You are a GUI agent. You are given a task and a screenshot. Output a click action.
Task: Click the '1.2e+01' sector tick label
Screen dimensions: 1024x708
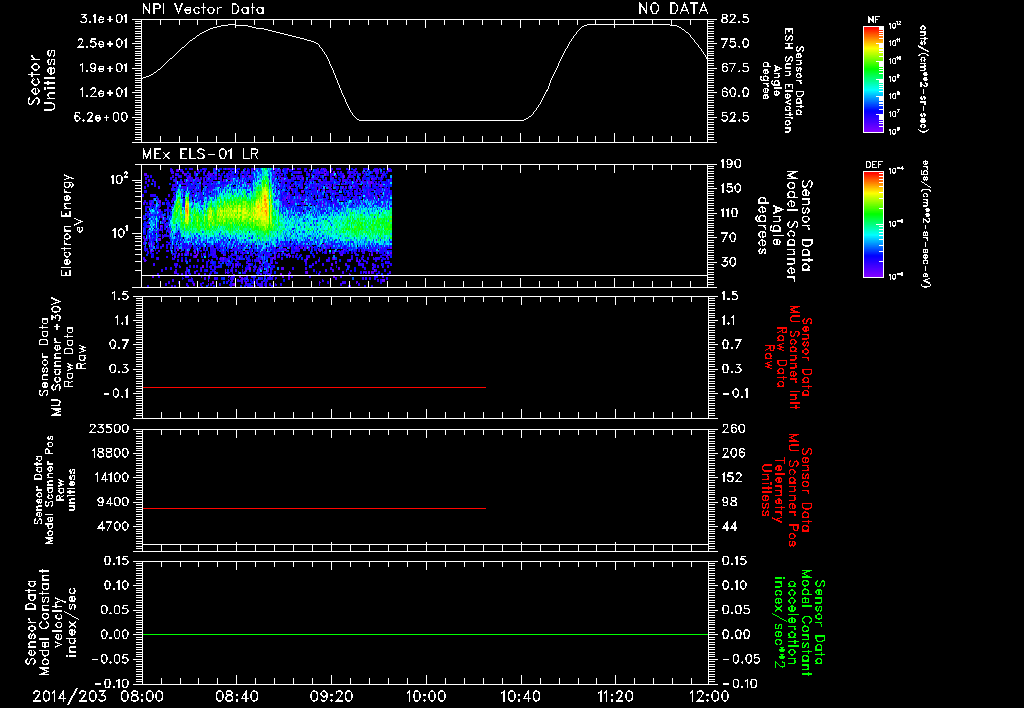[104, 93]
